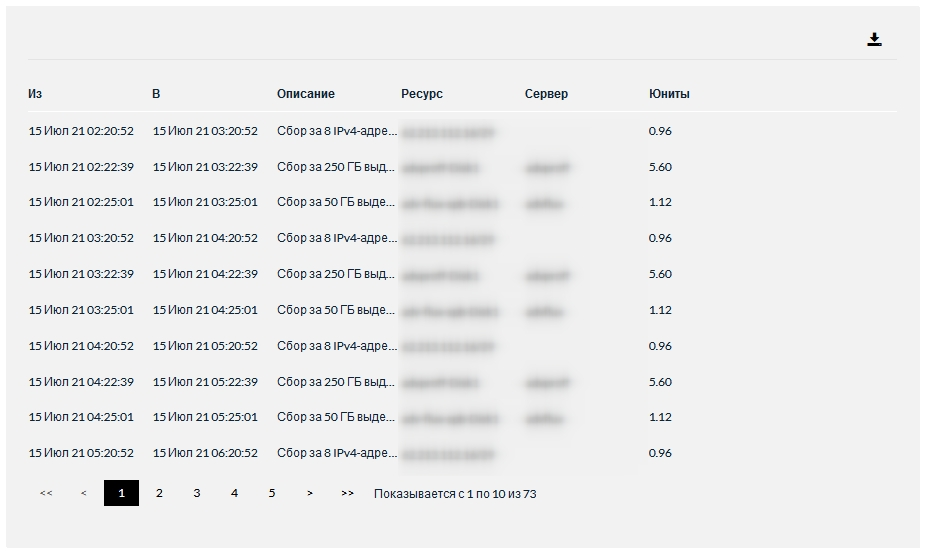Viewport: 929px width, 552px height.
Task: Jump to last page with >> button
Action: (347, 493)
